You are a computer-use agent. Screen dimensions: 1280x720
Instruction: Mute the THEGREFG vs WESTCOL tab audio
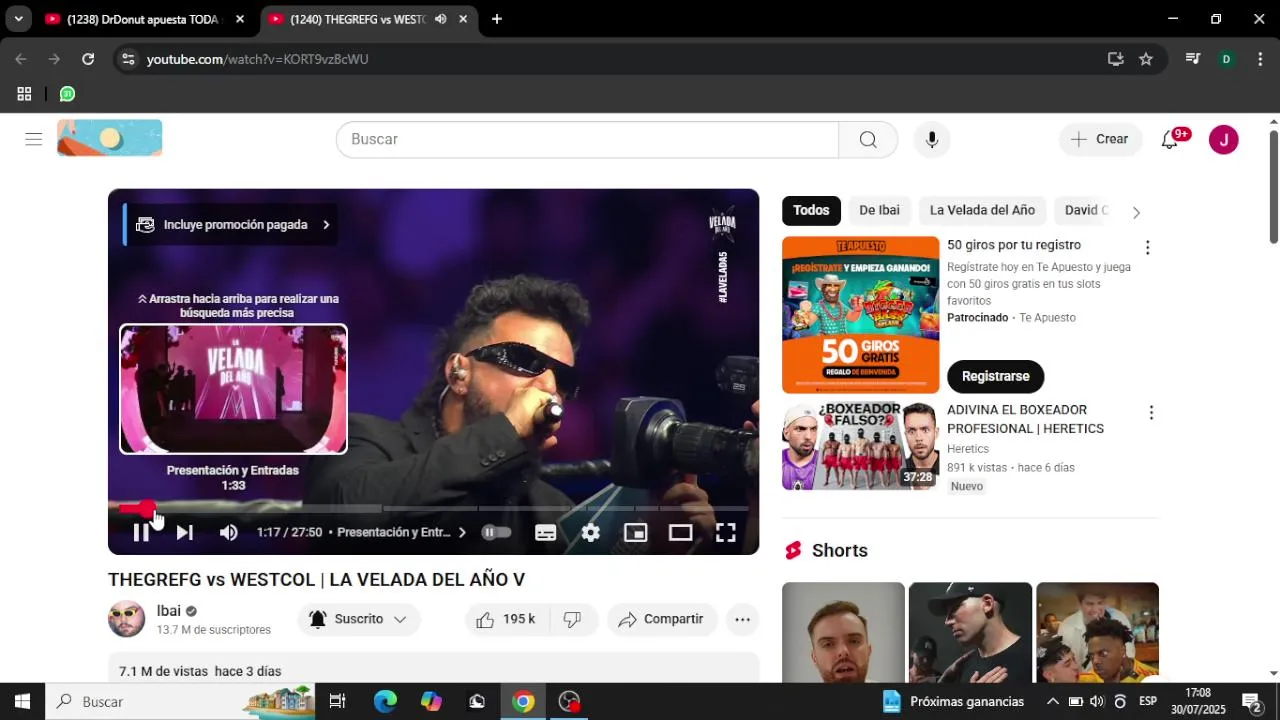(440, 19)
